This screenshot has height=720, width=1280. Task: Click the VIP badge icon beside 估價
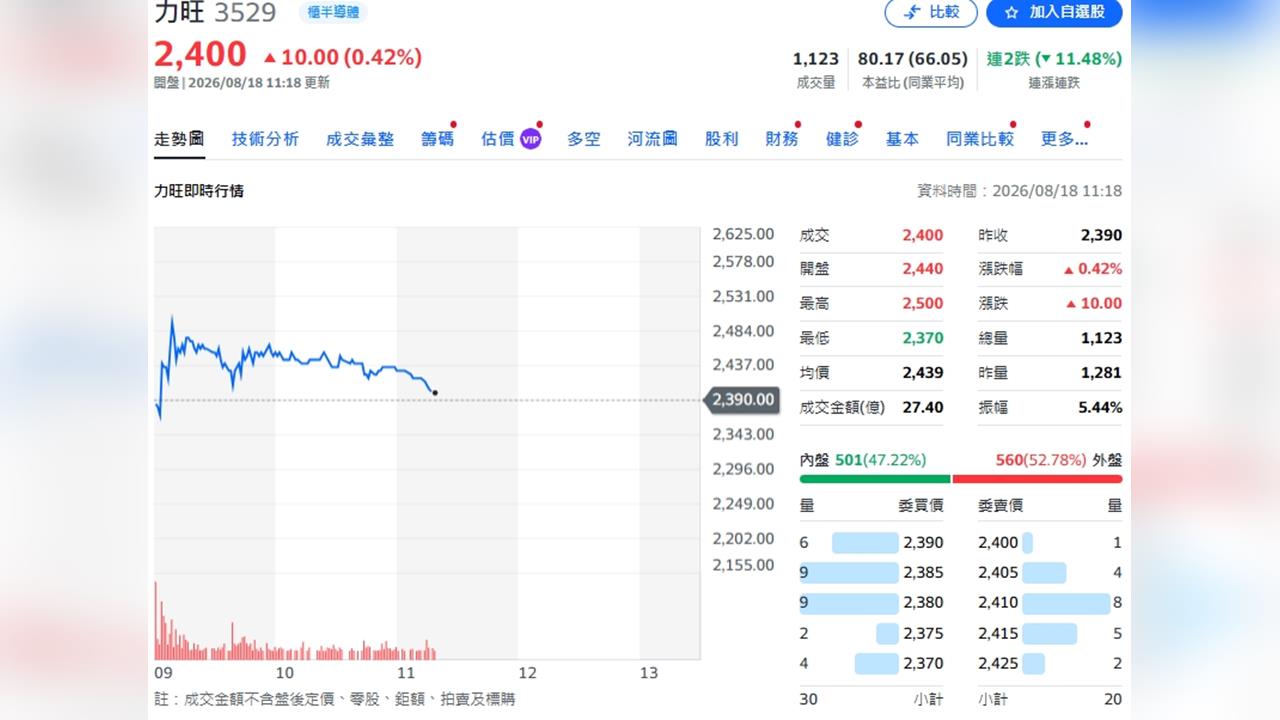(x=530, y=139)
